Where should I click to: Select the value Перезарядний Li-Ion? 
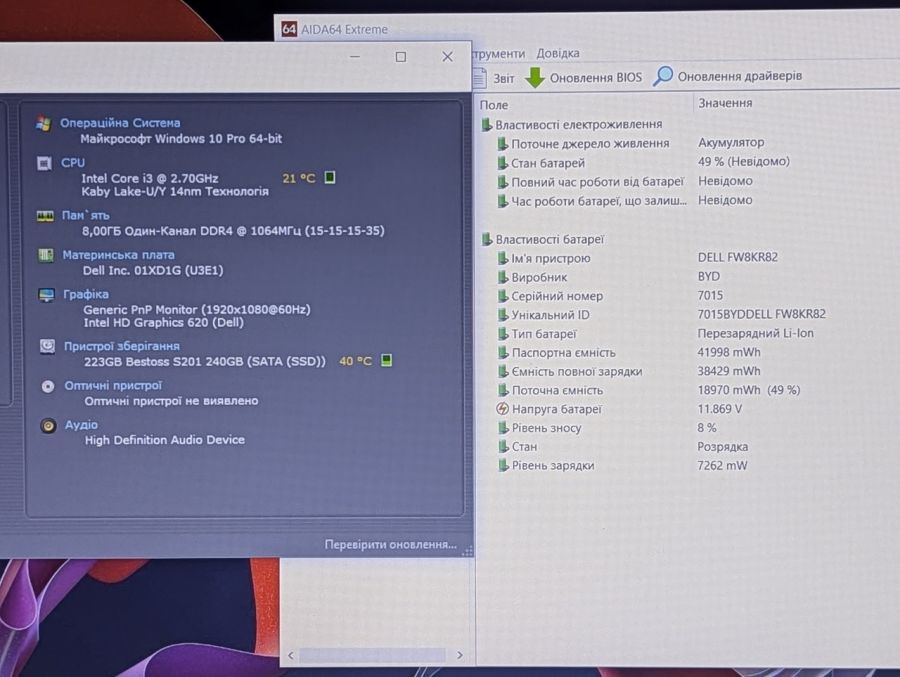tap(755, 333)
